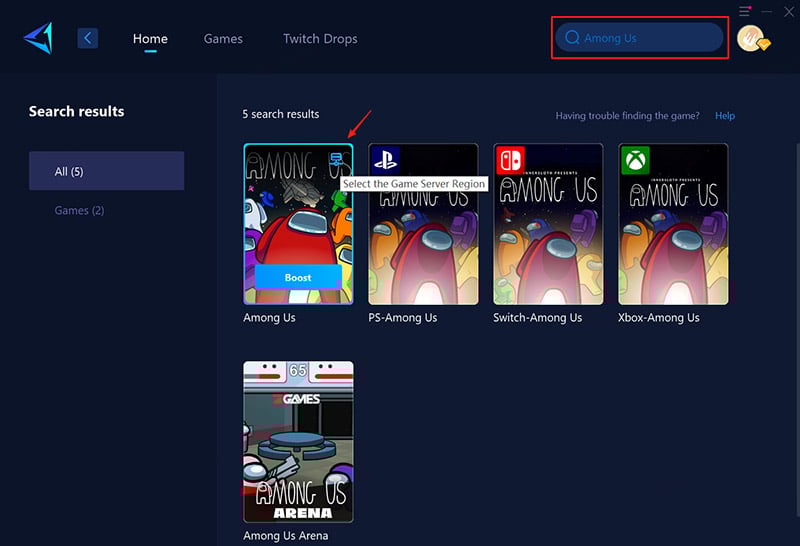Image resolution: width=800 pixels, height=546 pixels.
Task: Click the Nintendo Switch logo badge
Action: pyautogui.click(x=510, y=160)
